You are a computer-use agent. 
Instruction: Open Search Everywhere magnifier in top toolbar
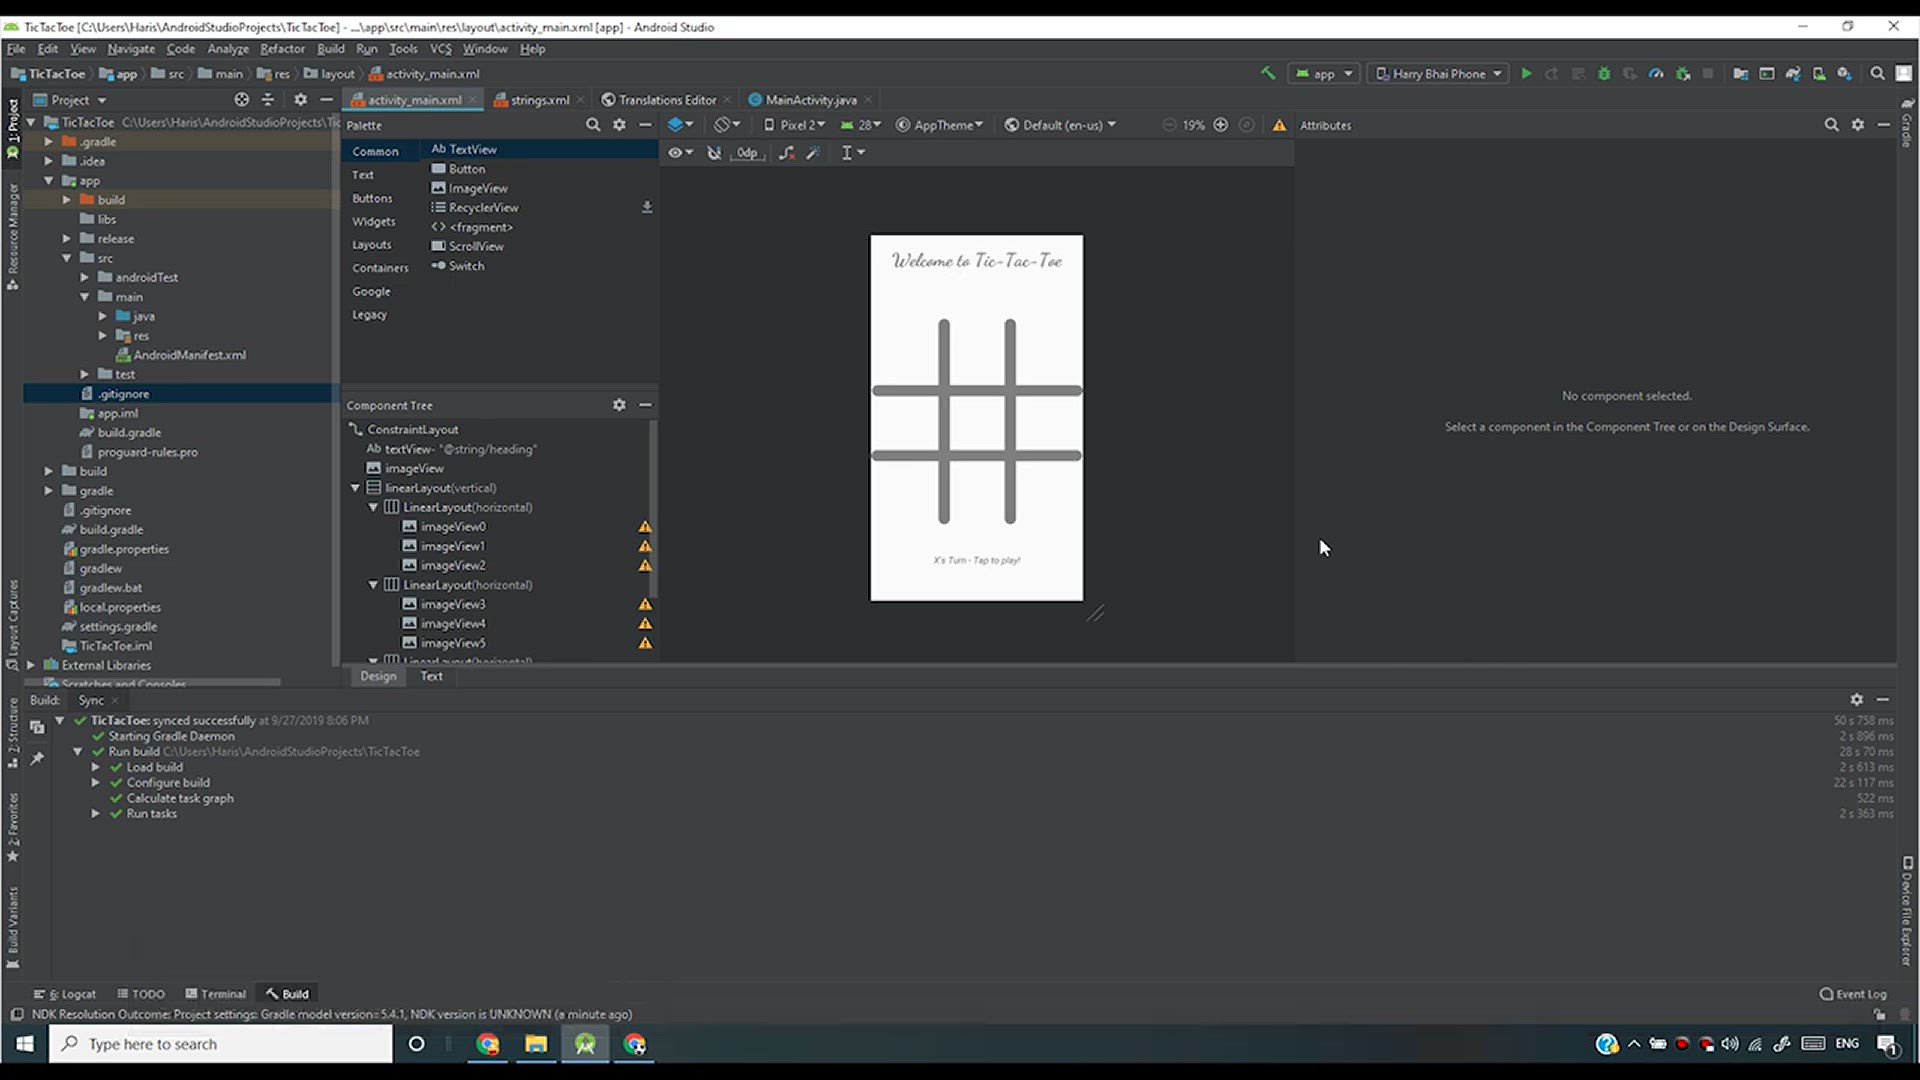[x=1877, y=73]
